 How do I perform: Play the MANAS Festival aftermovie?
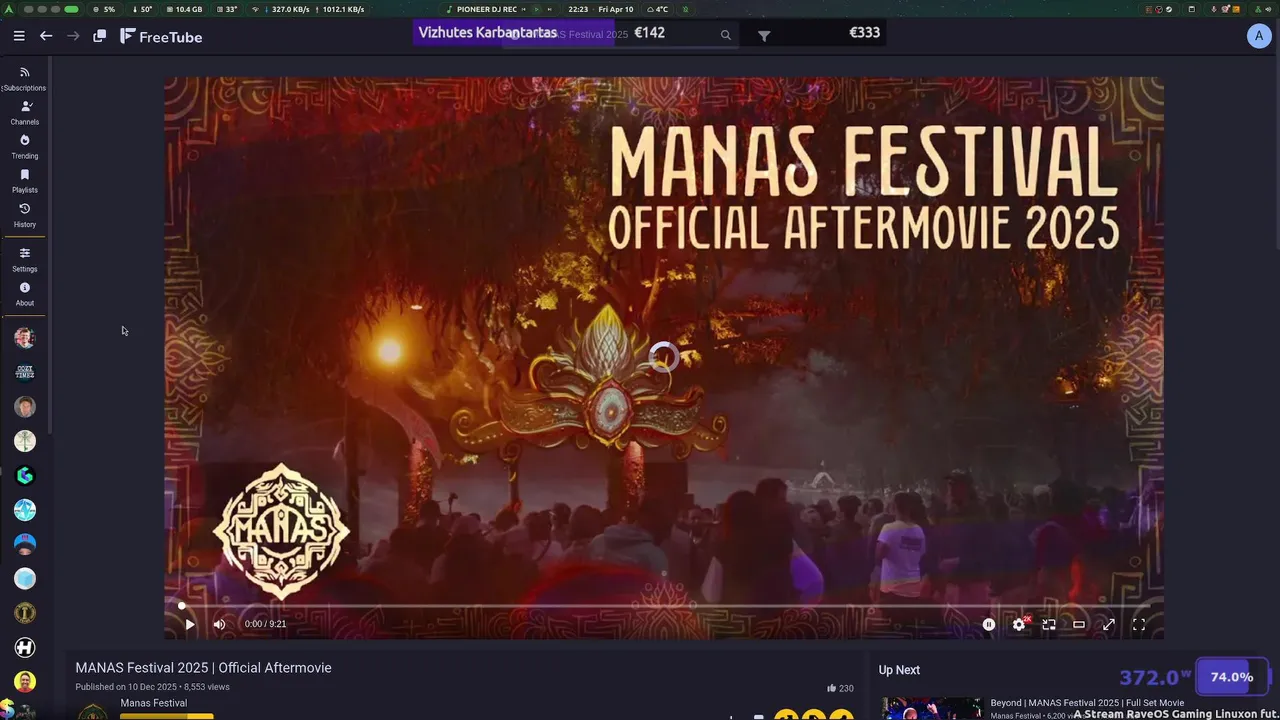tap(189, 624)
